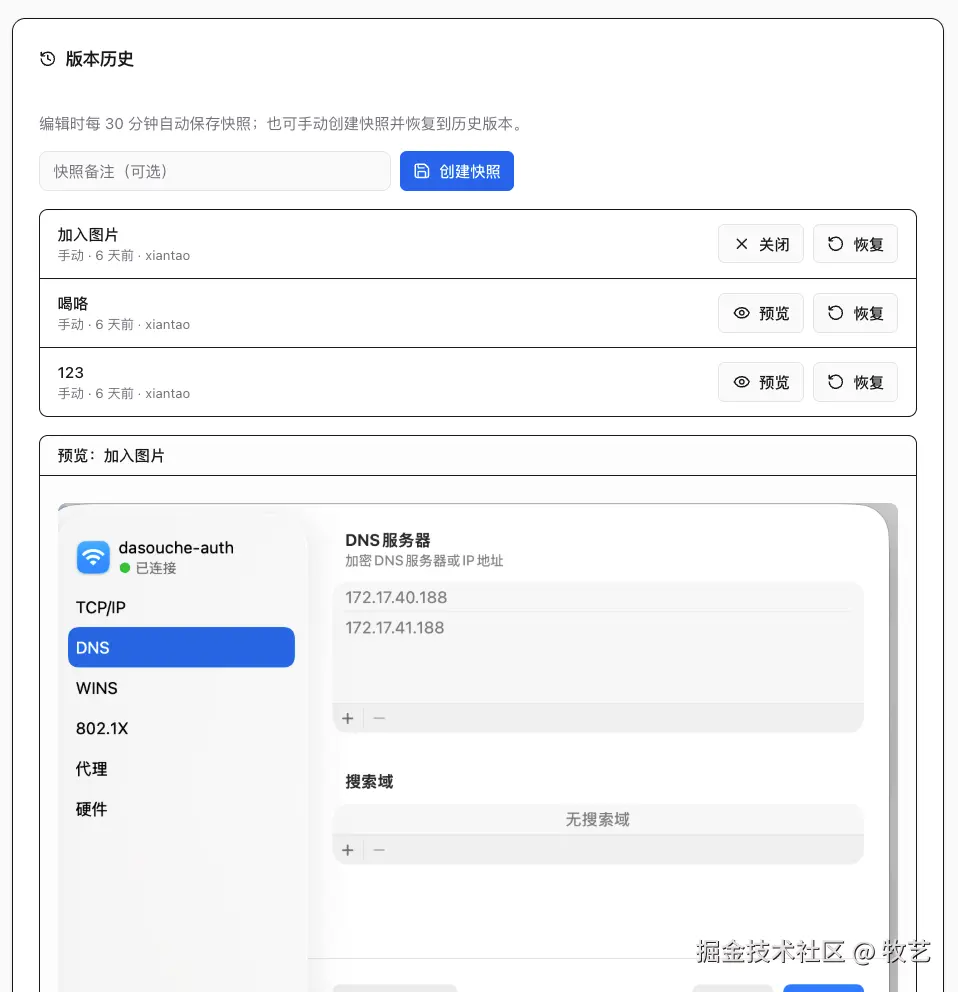Click restore arrow icon in 喝咯 row
The image size is (958, 992).
[835, 313]
